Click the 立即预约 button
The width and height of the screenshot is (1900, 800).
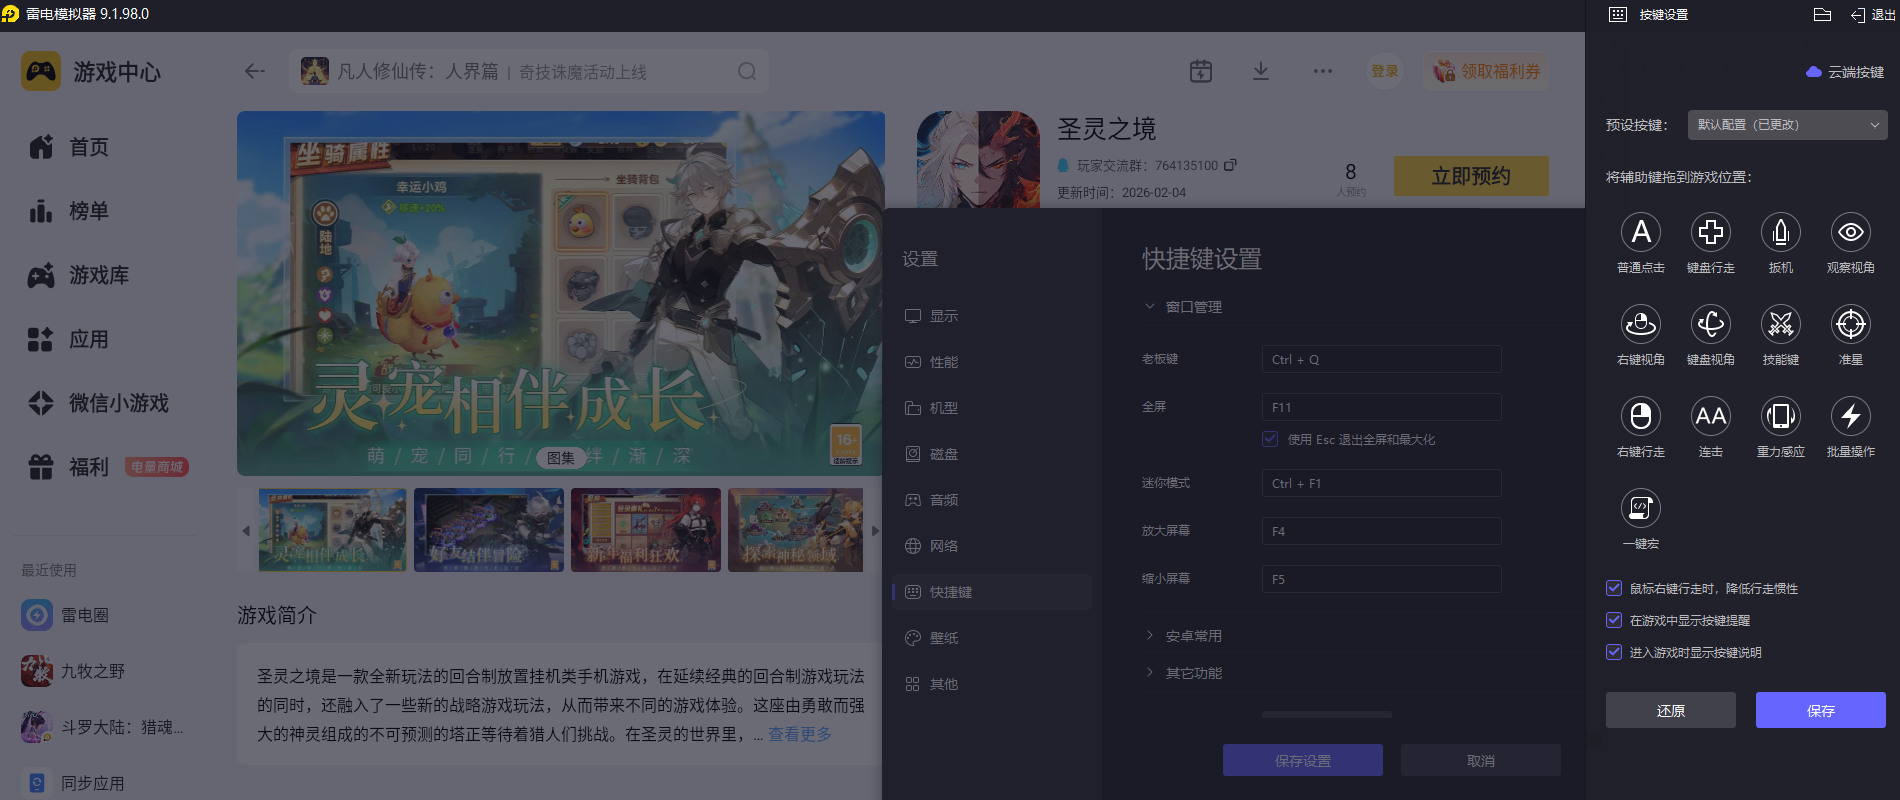pos(1471,176)
